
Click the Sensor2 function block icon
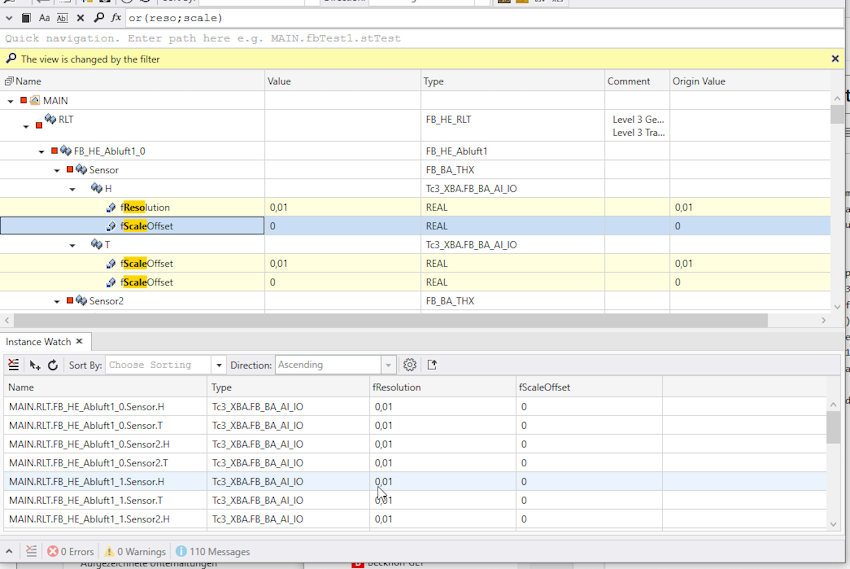(81, 300)
